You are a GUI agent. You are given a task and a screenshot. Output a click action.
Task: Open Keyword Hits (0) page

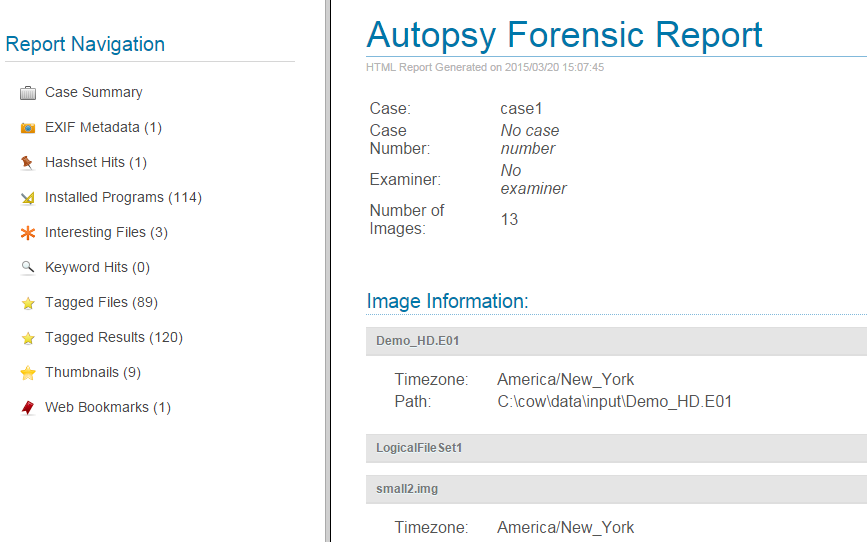click(97, 267)
